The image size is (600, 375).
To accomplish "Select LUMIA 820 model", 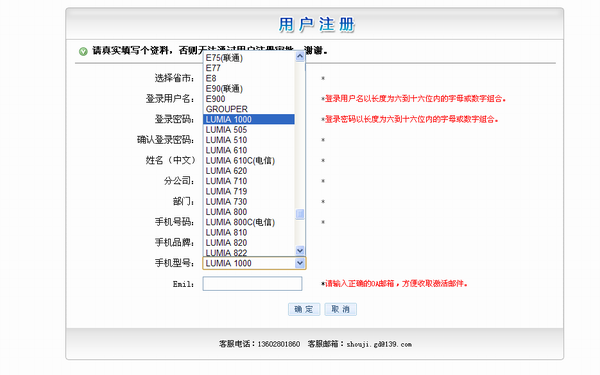I will pyautogui.click(x=249, y=243).
